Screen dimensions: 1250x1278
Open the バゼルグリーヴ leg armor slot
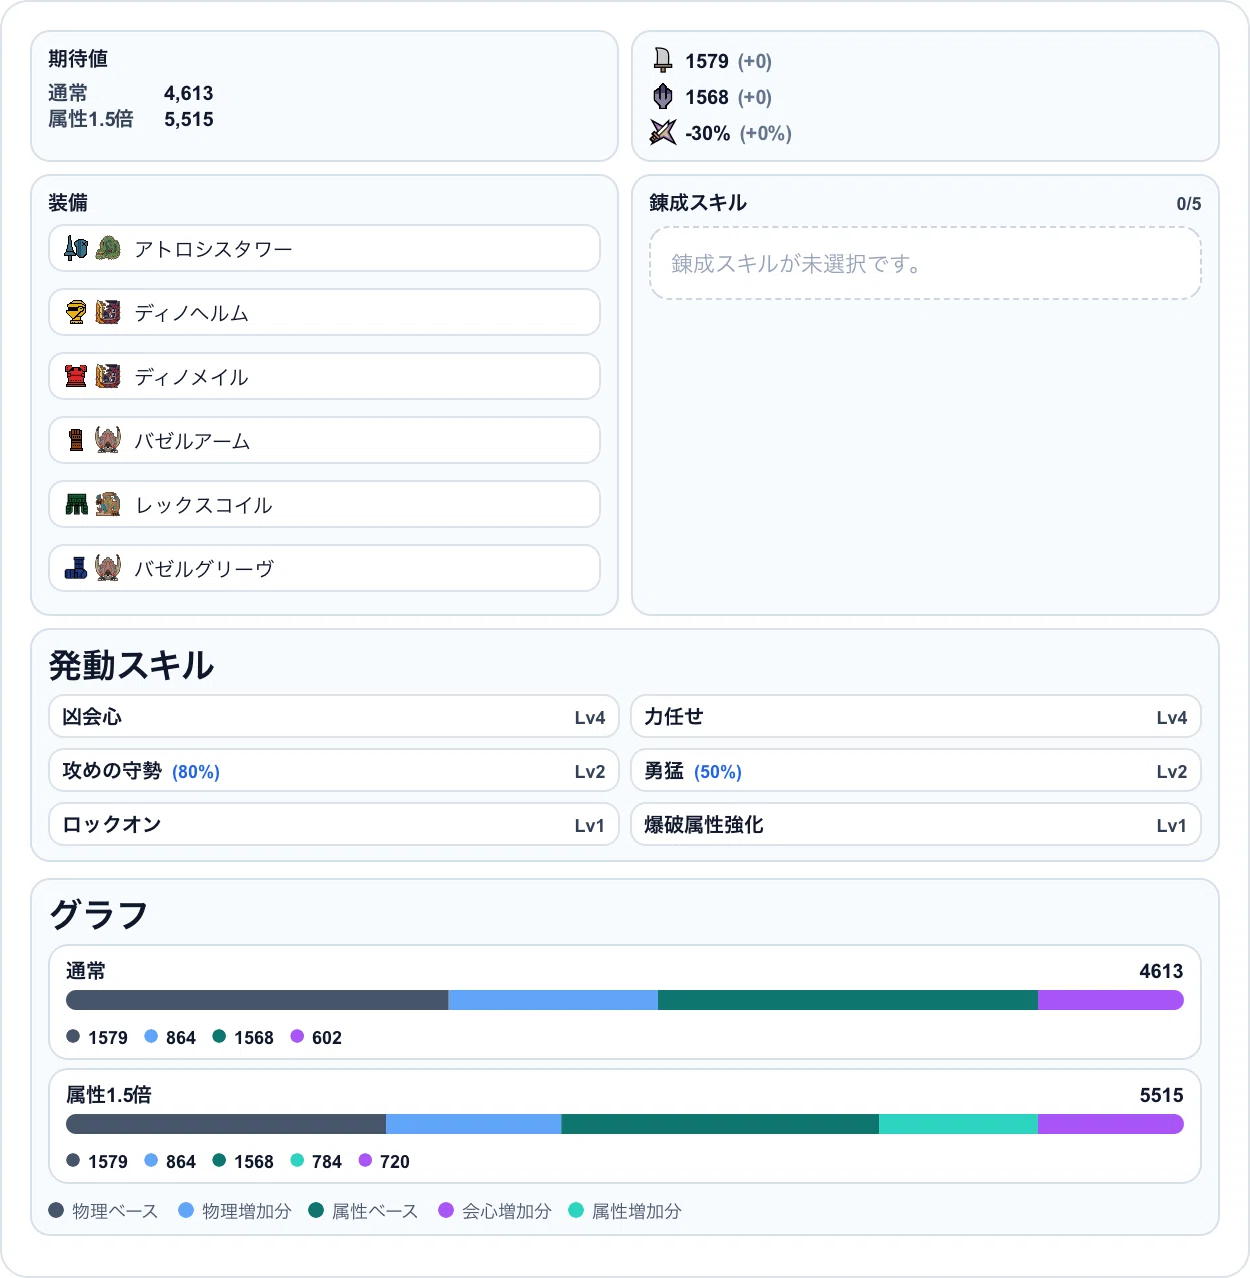point(324,568)
